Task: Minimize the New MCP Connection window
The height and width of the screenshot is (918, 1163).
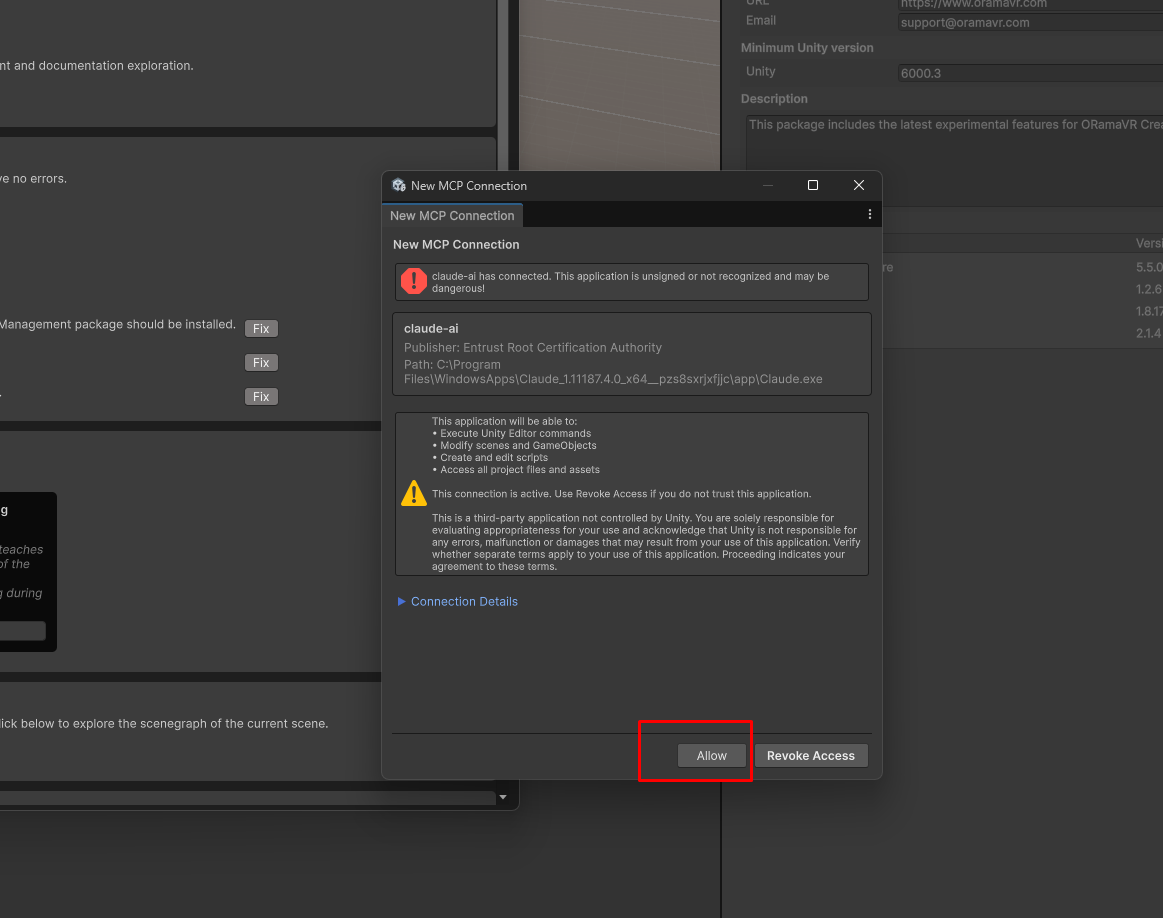Action: pyautogui.click(x=768, y=185)
